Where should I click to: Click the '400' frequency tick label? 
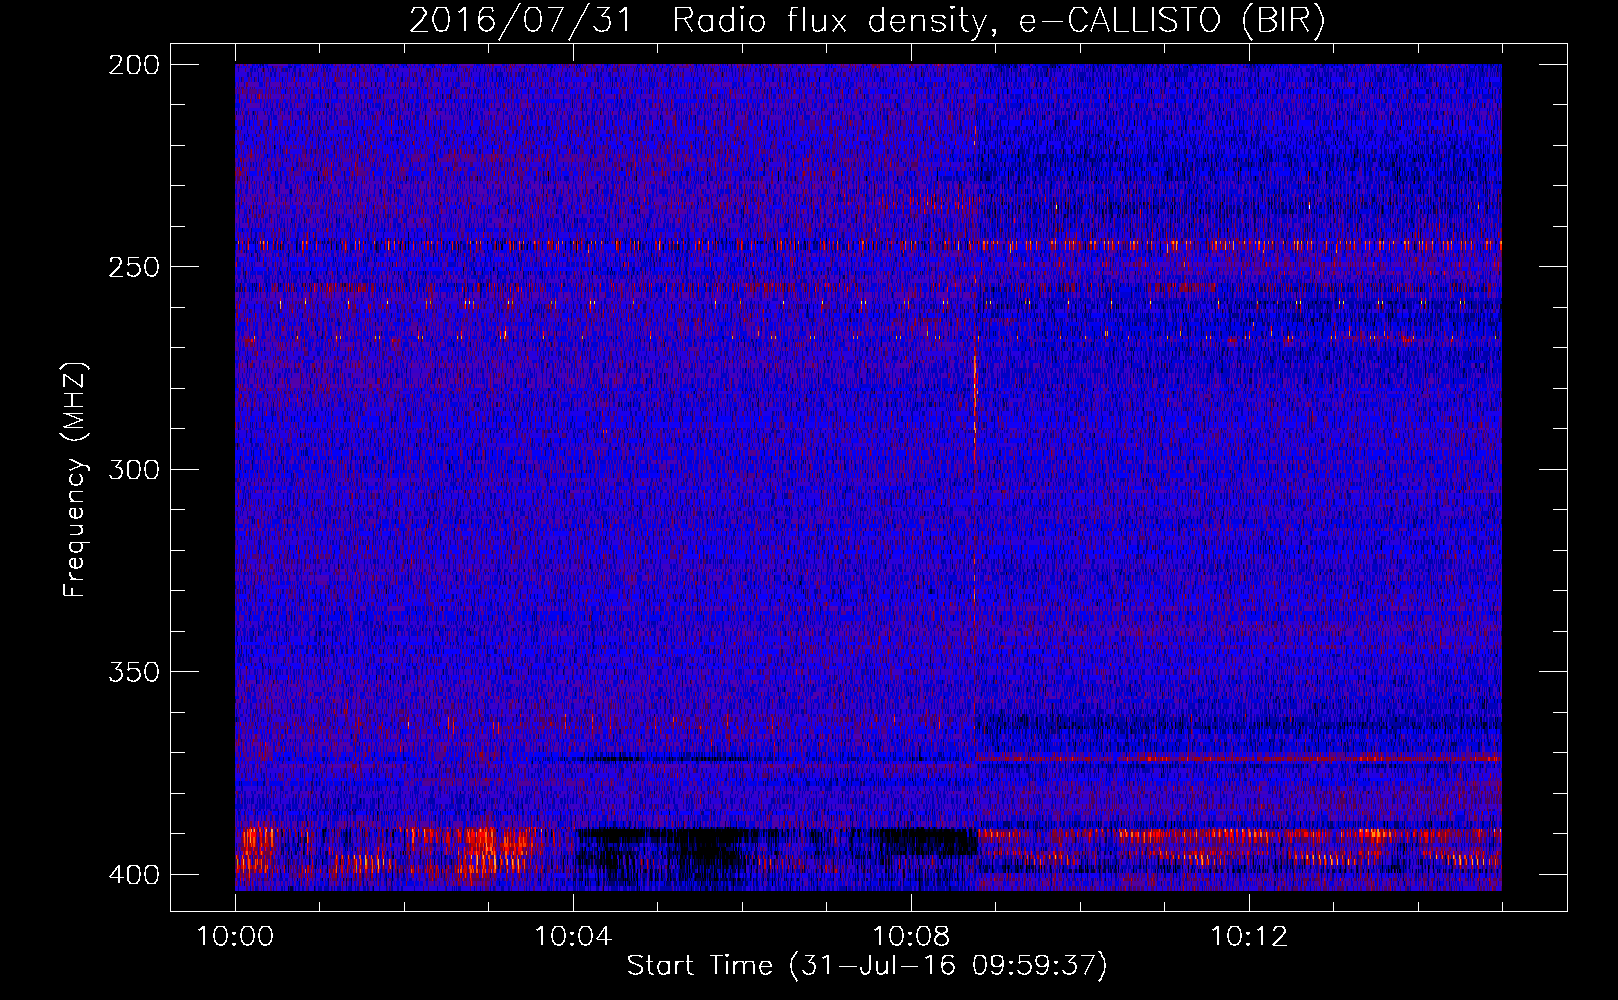tap(134, 875)
